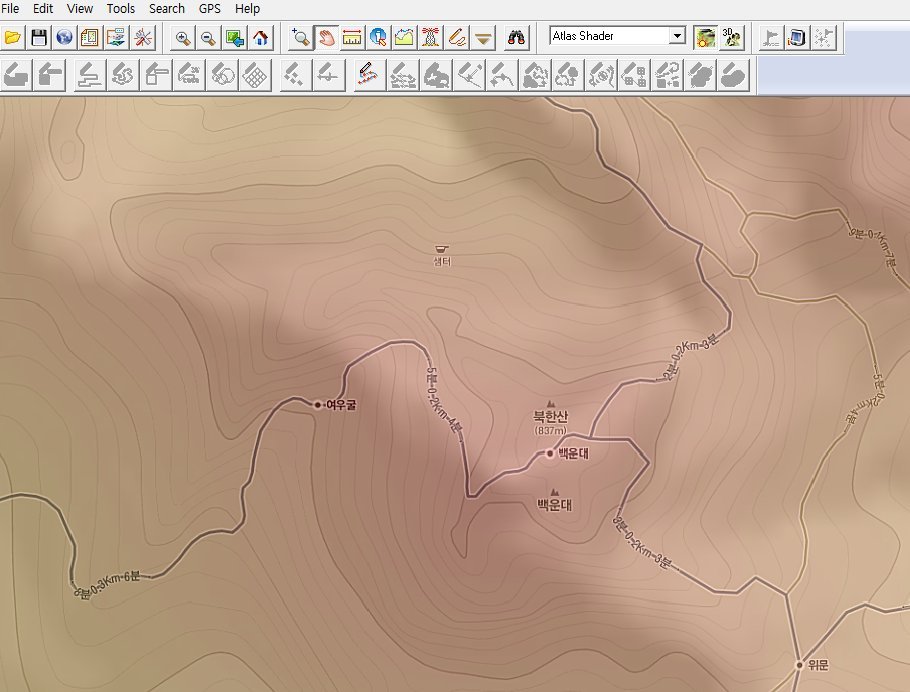Viewport: 910px width, 692px height.
Task: Select the Feature Info tool icon
Action: tap(378, 38)
